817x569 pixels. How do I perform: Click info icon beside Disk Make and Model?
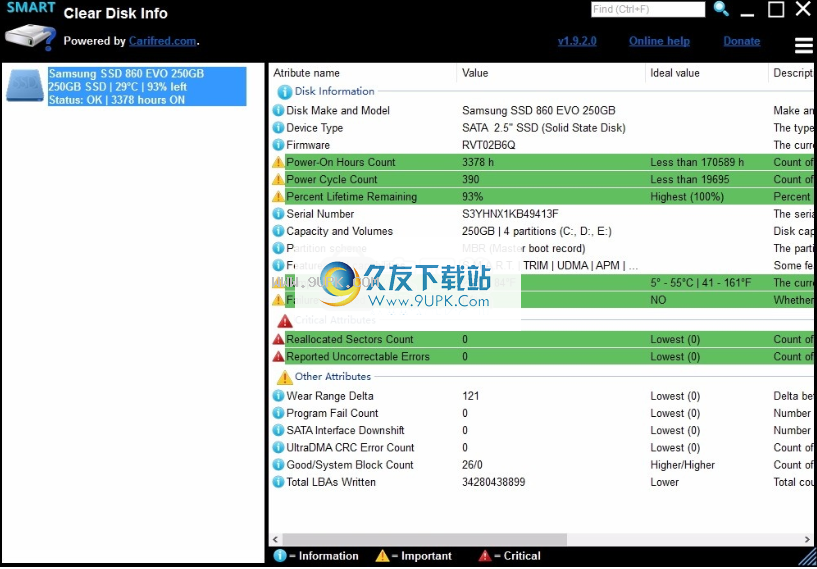(x=279, y=110)
